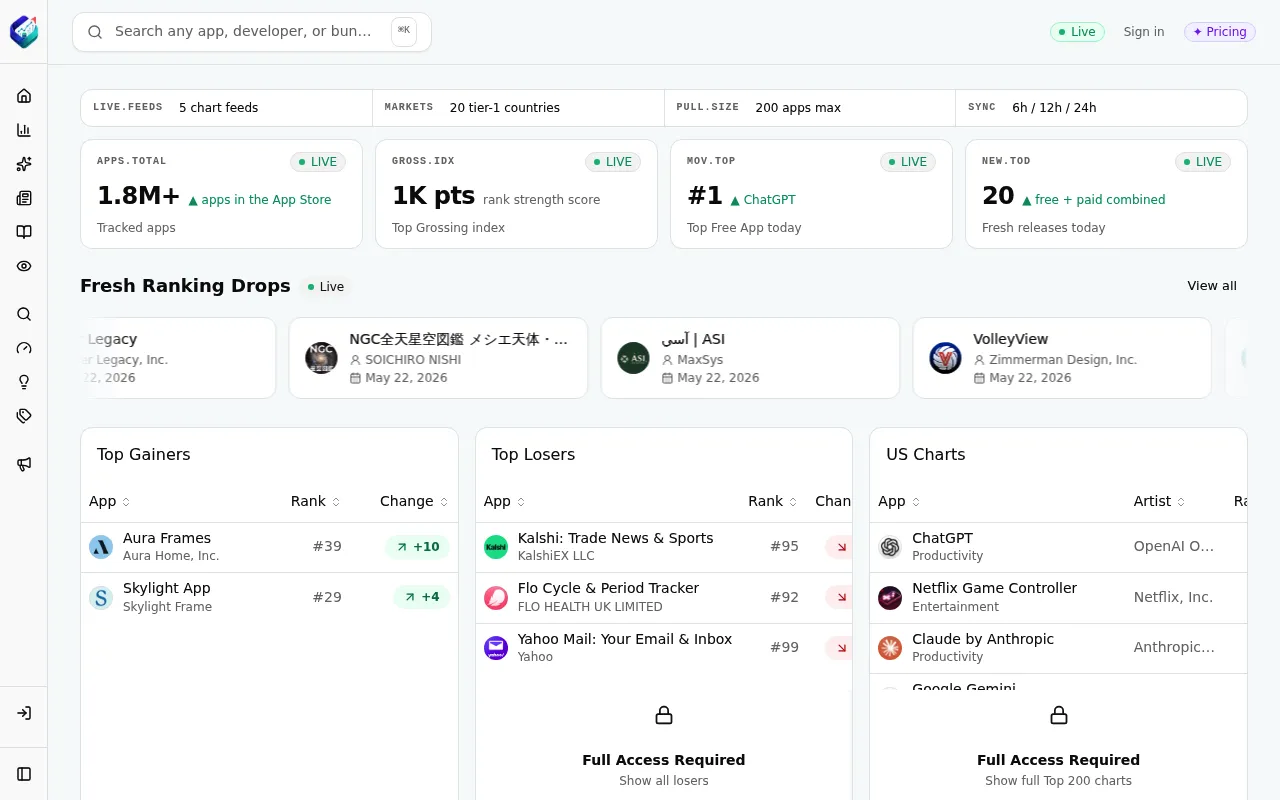
Task: Sort Top Gainers by App column
Action: (110, 501)
